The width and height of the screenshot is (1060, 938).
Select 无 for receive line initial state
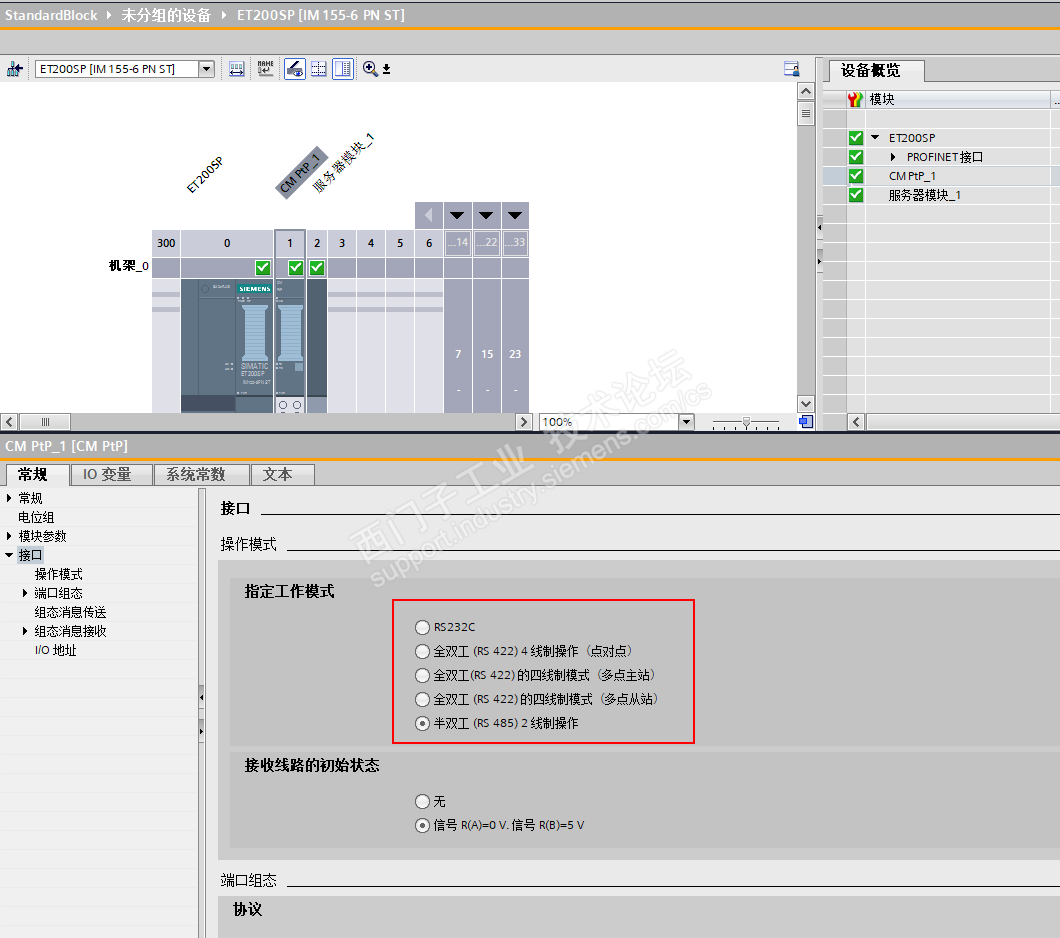point(423,801)
